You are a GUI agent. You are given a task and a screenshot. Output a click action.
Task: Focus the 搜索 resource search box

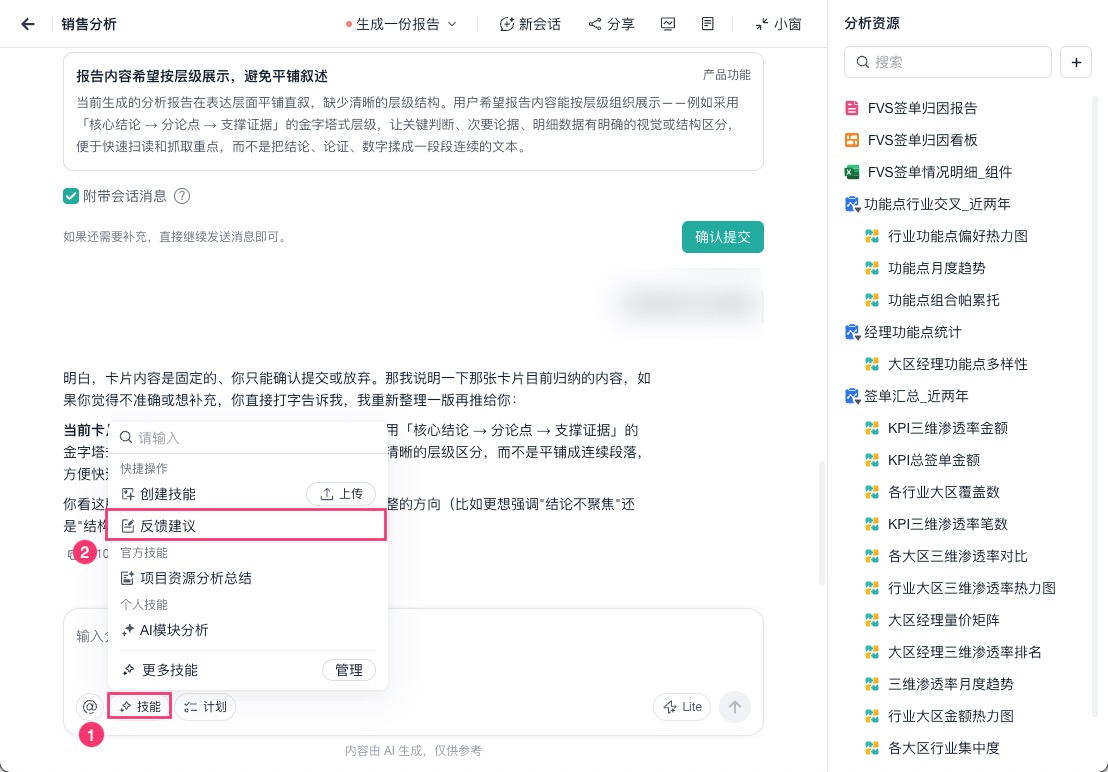pos(948,62)
